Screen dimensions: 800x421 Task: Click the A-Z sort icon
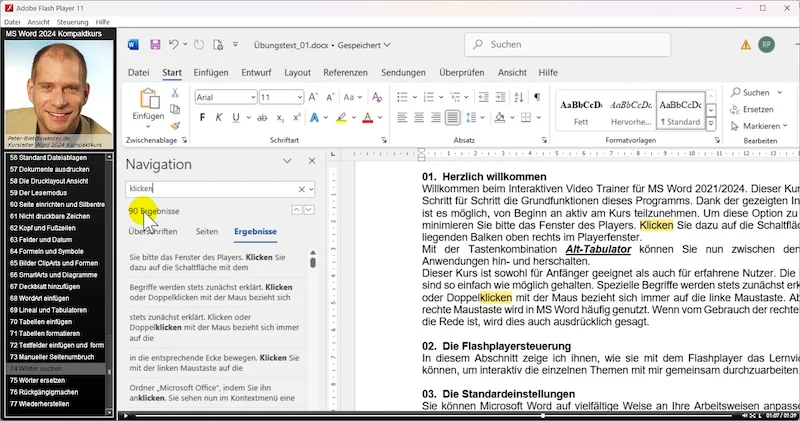pyautogui.click(x=519, y=97)
